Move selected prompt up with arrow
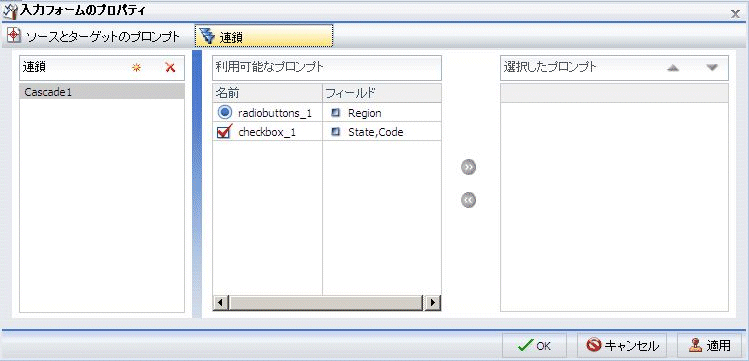 (x=673, y=68)
